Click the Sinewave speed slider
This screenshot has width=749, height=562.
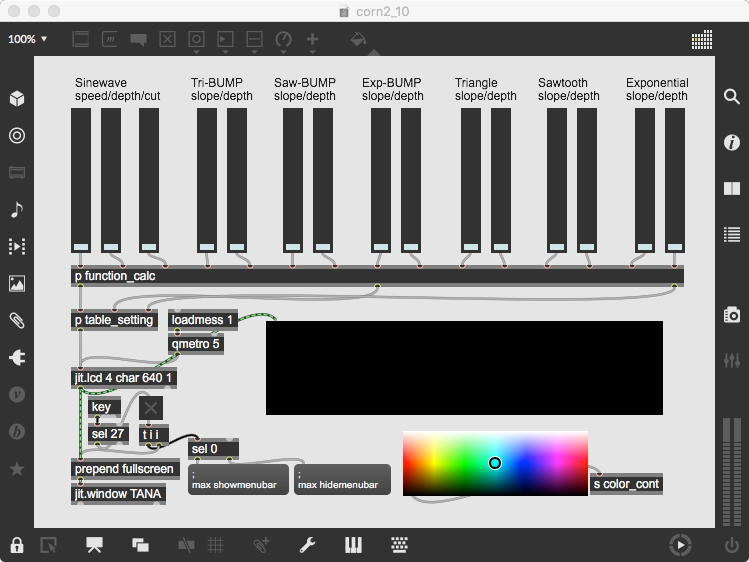click(x=81, y=180)
